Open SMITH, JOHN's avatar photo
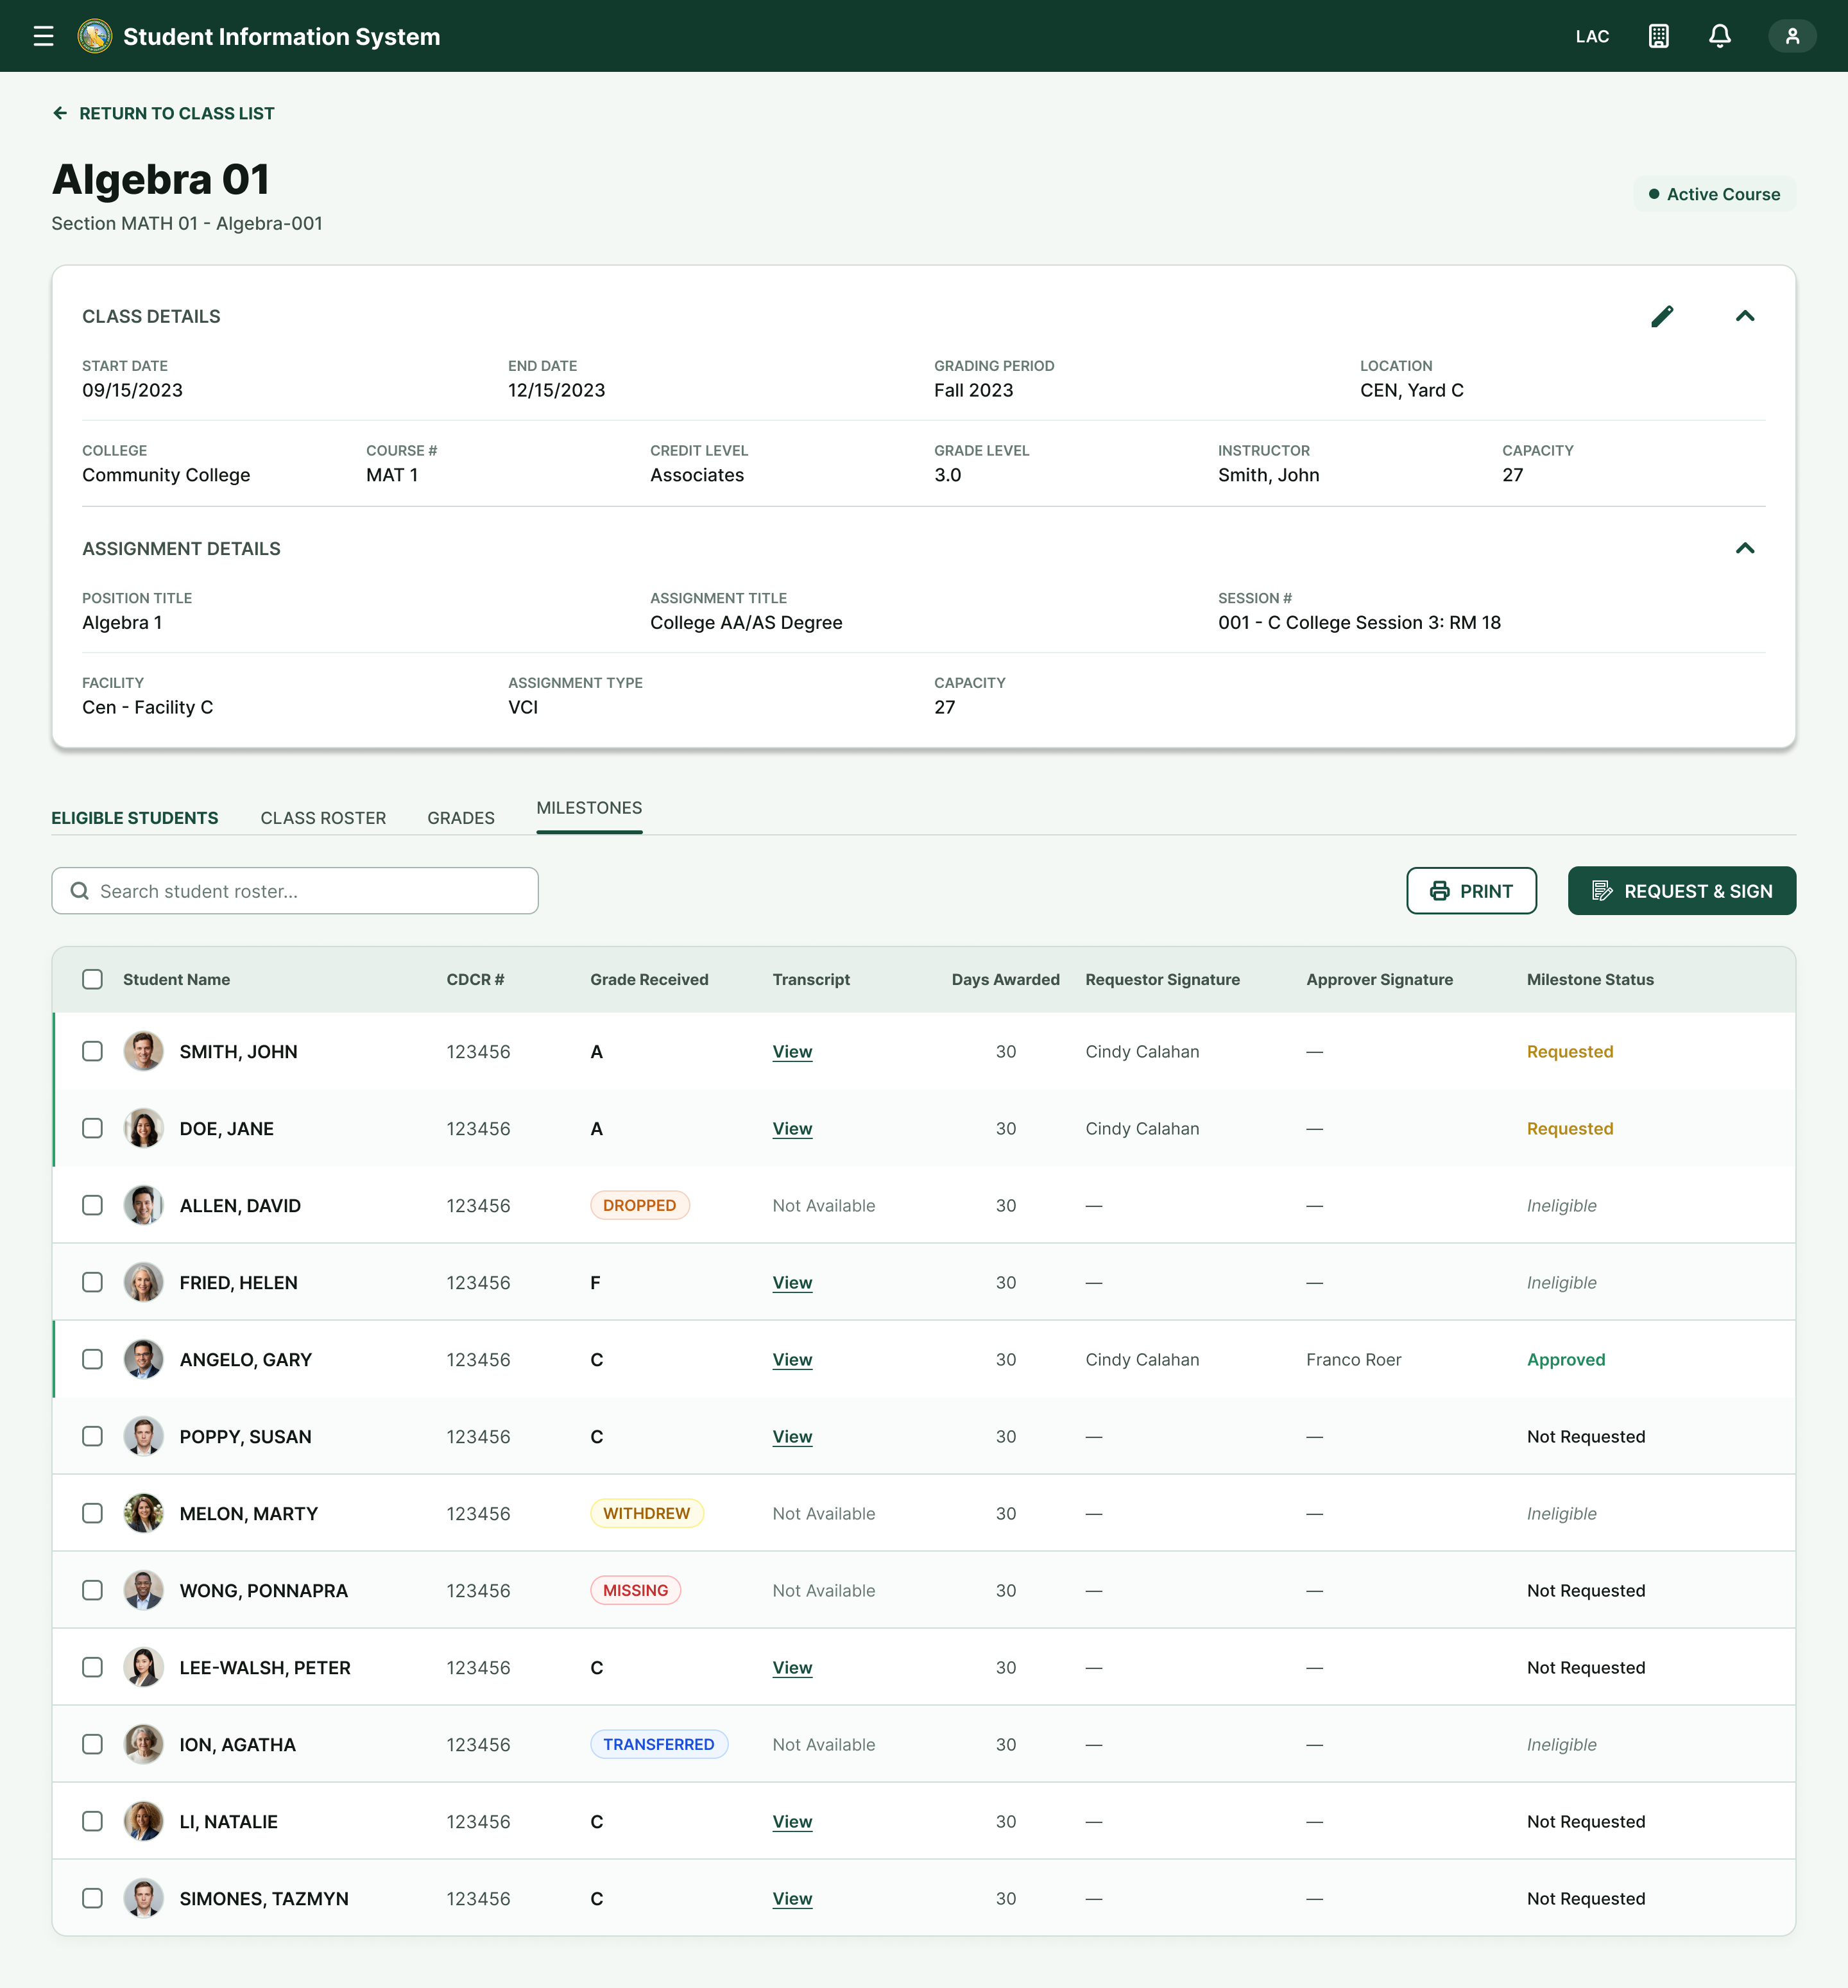 click(x=143, y=1051)
